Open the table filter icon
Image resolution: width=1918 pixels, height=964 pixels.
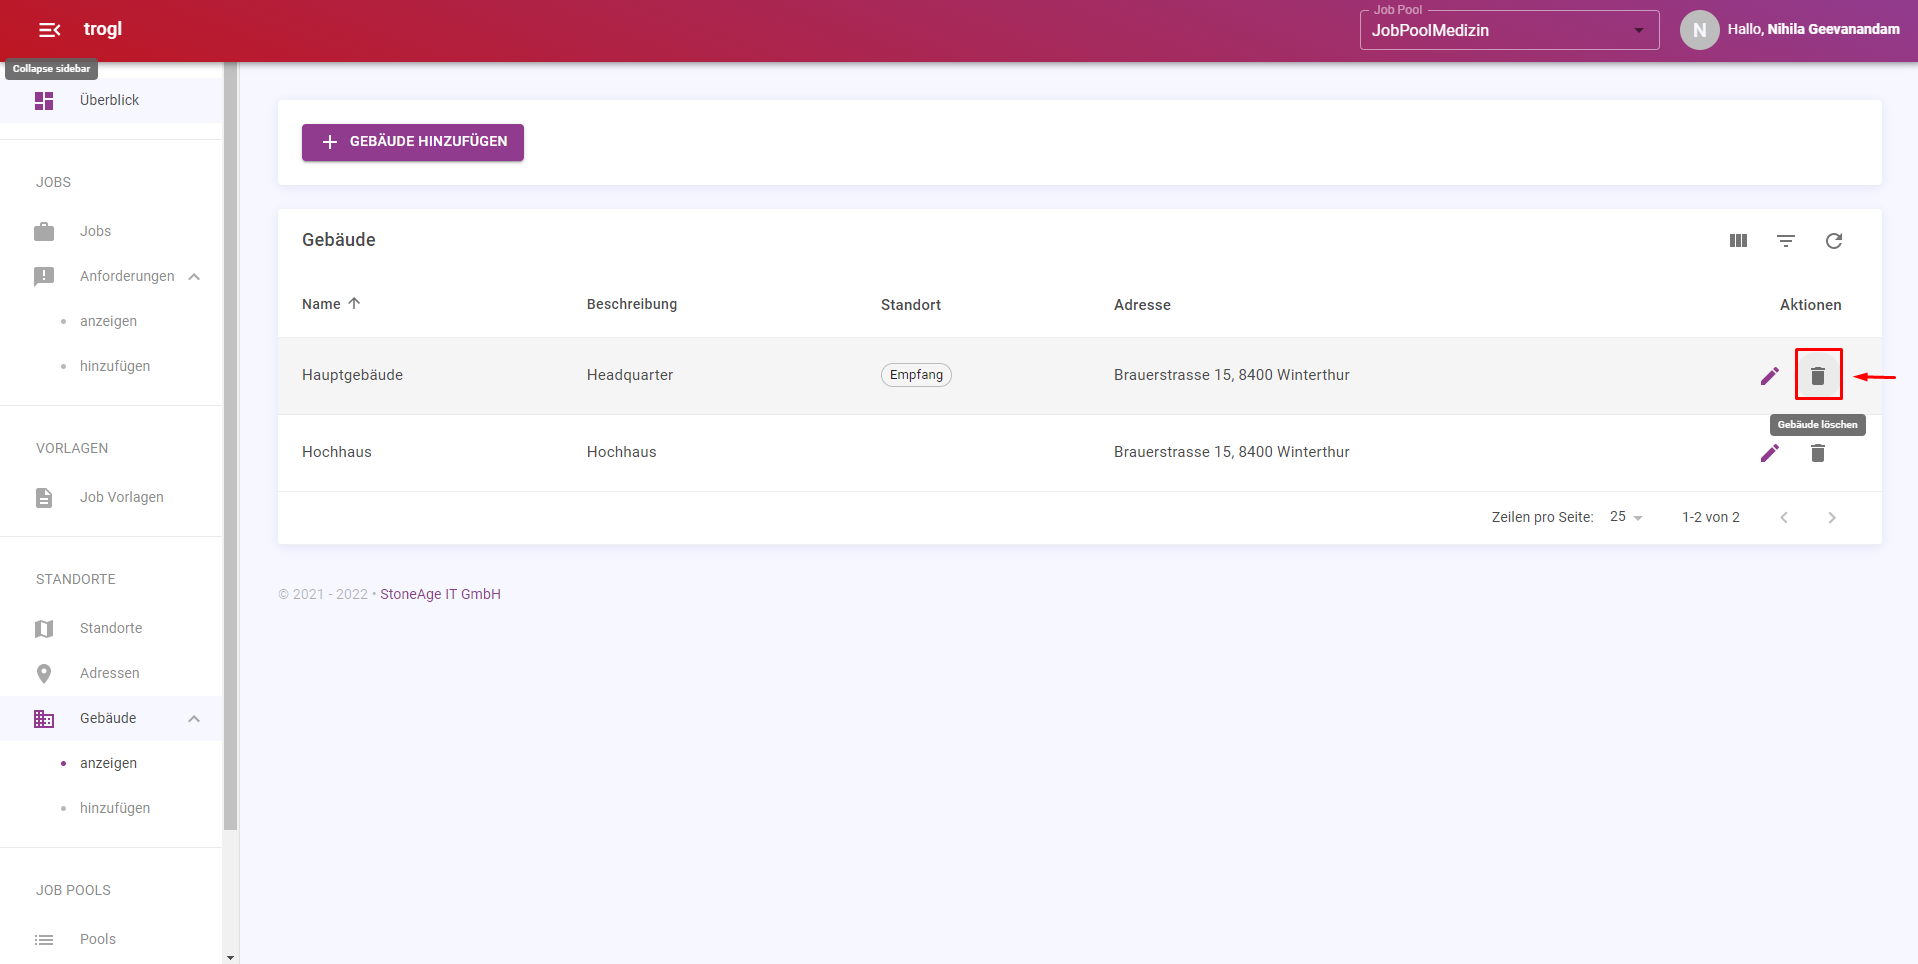pos(1786,241)
